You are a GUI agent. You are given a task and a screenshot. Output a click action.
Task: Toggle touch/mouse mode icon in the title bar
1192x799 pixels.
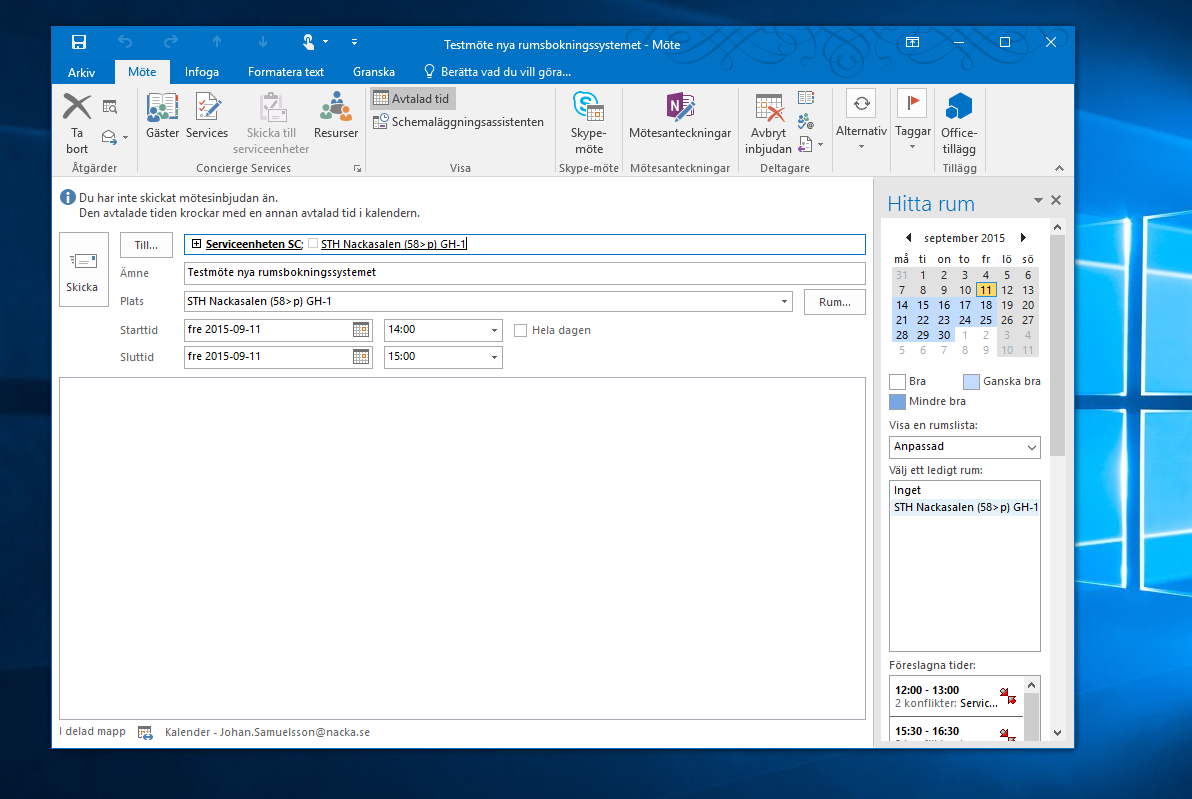(309, 42)
